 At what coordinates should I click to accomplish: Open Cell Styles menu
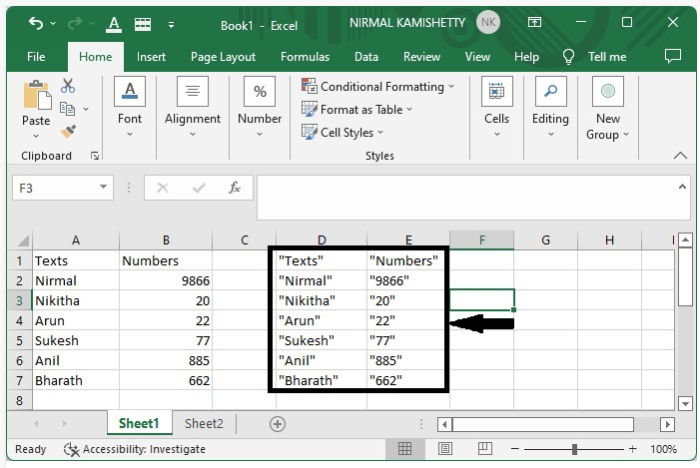point(342,132)
